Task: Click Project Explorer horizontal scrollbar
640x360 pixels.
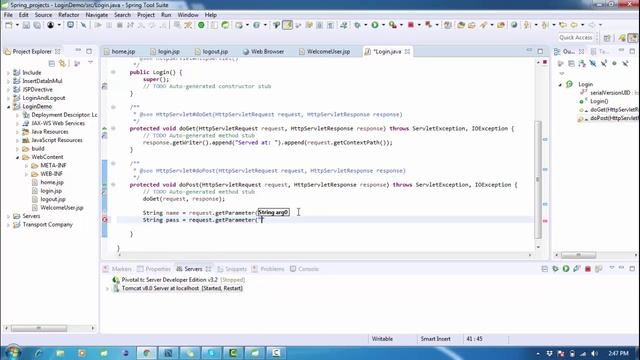Action: point(39,328)
